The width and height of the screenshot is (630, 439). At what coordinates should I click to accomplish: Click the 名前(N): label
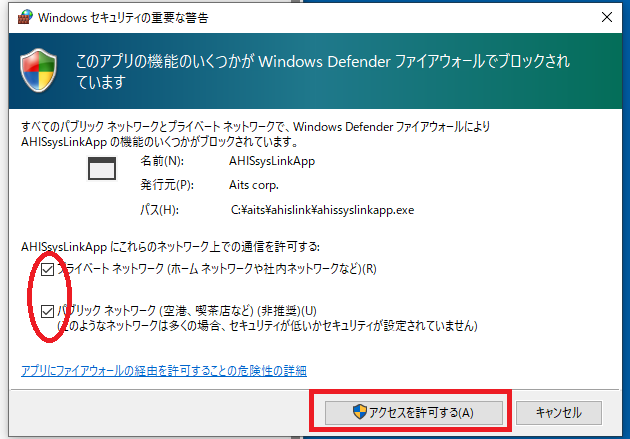pos(162,161)
